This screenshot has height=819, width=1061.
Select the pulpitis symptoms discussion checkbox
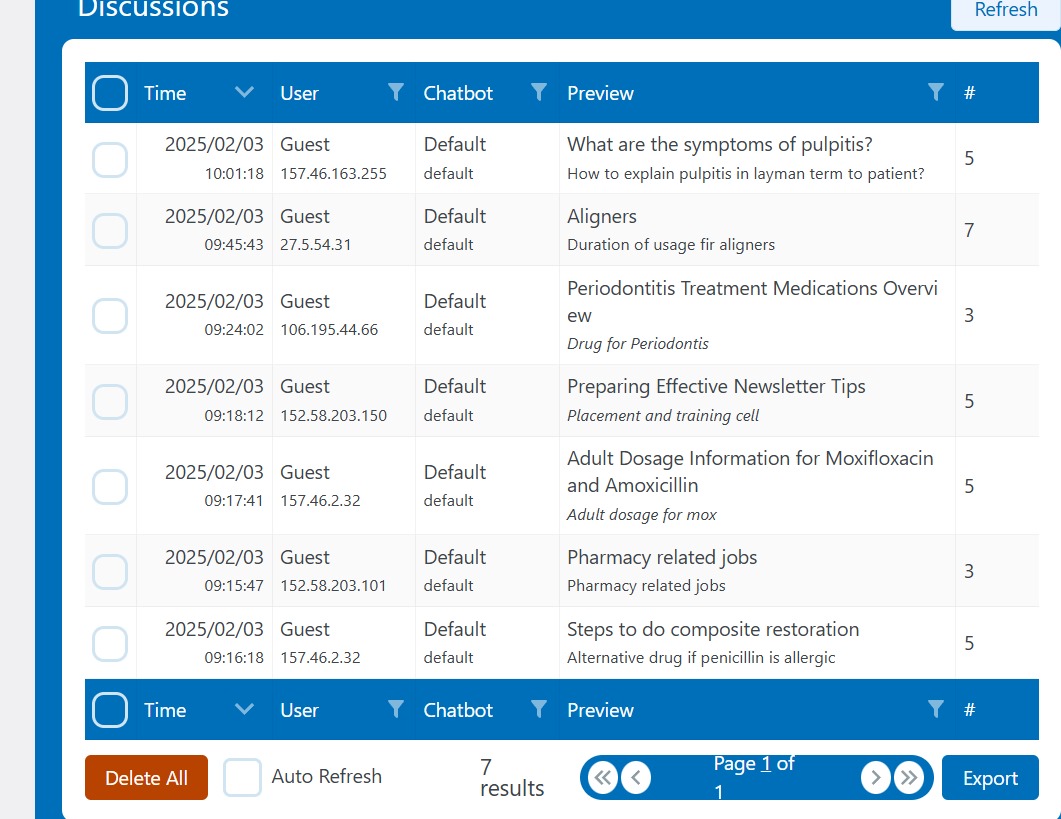click(x=110, y=159)
